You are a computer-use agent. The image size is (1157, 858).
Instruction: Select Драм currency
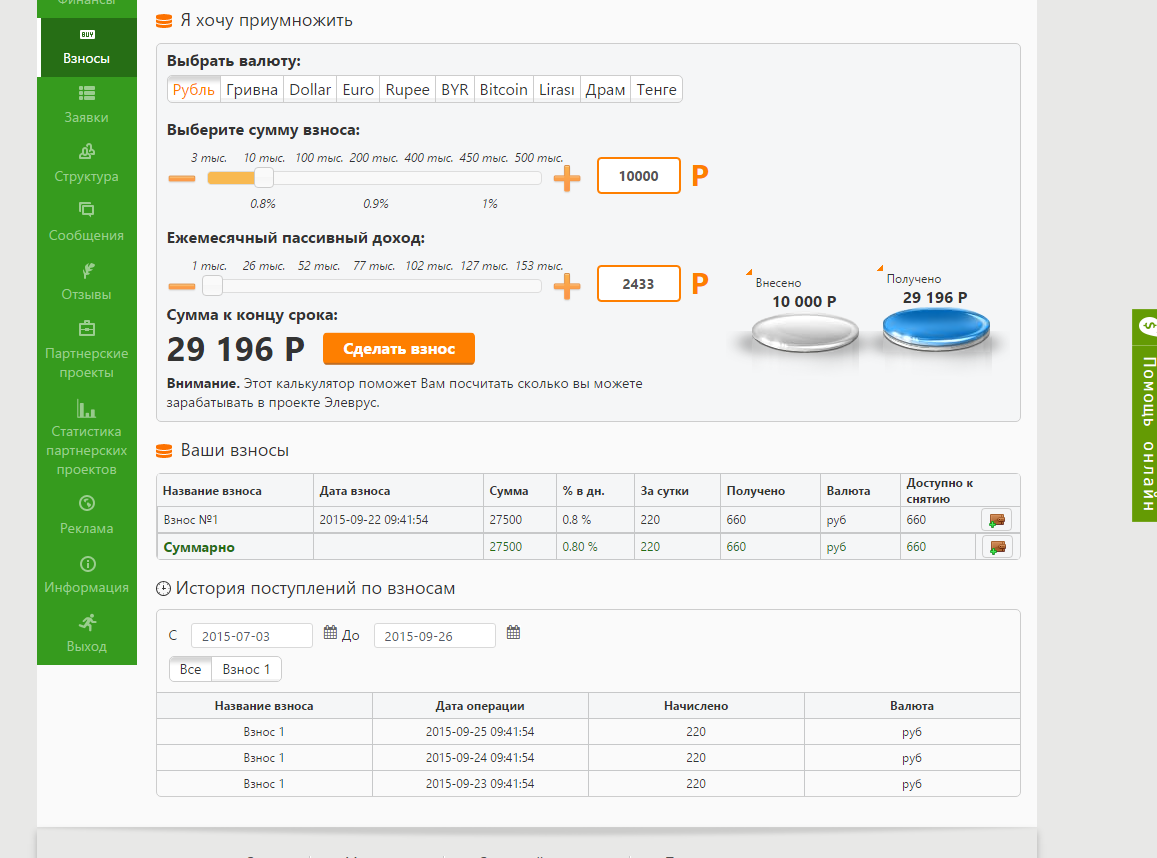tap(605, 90)
